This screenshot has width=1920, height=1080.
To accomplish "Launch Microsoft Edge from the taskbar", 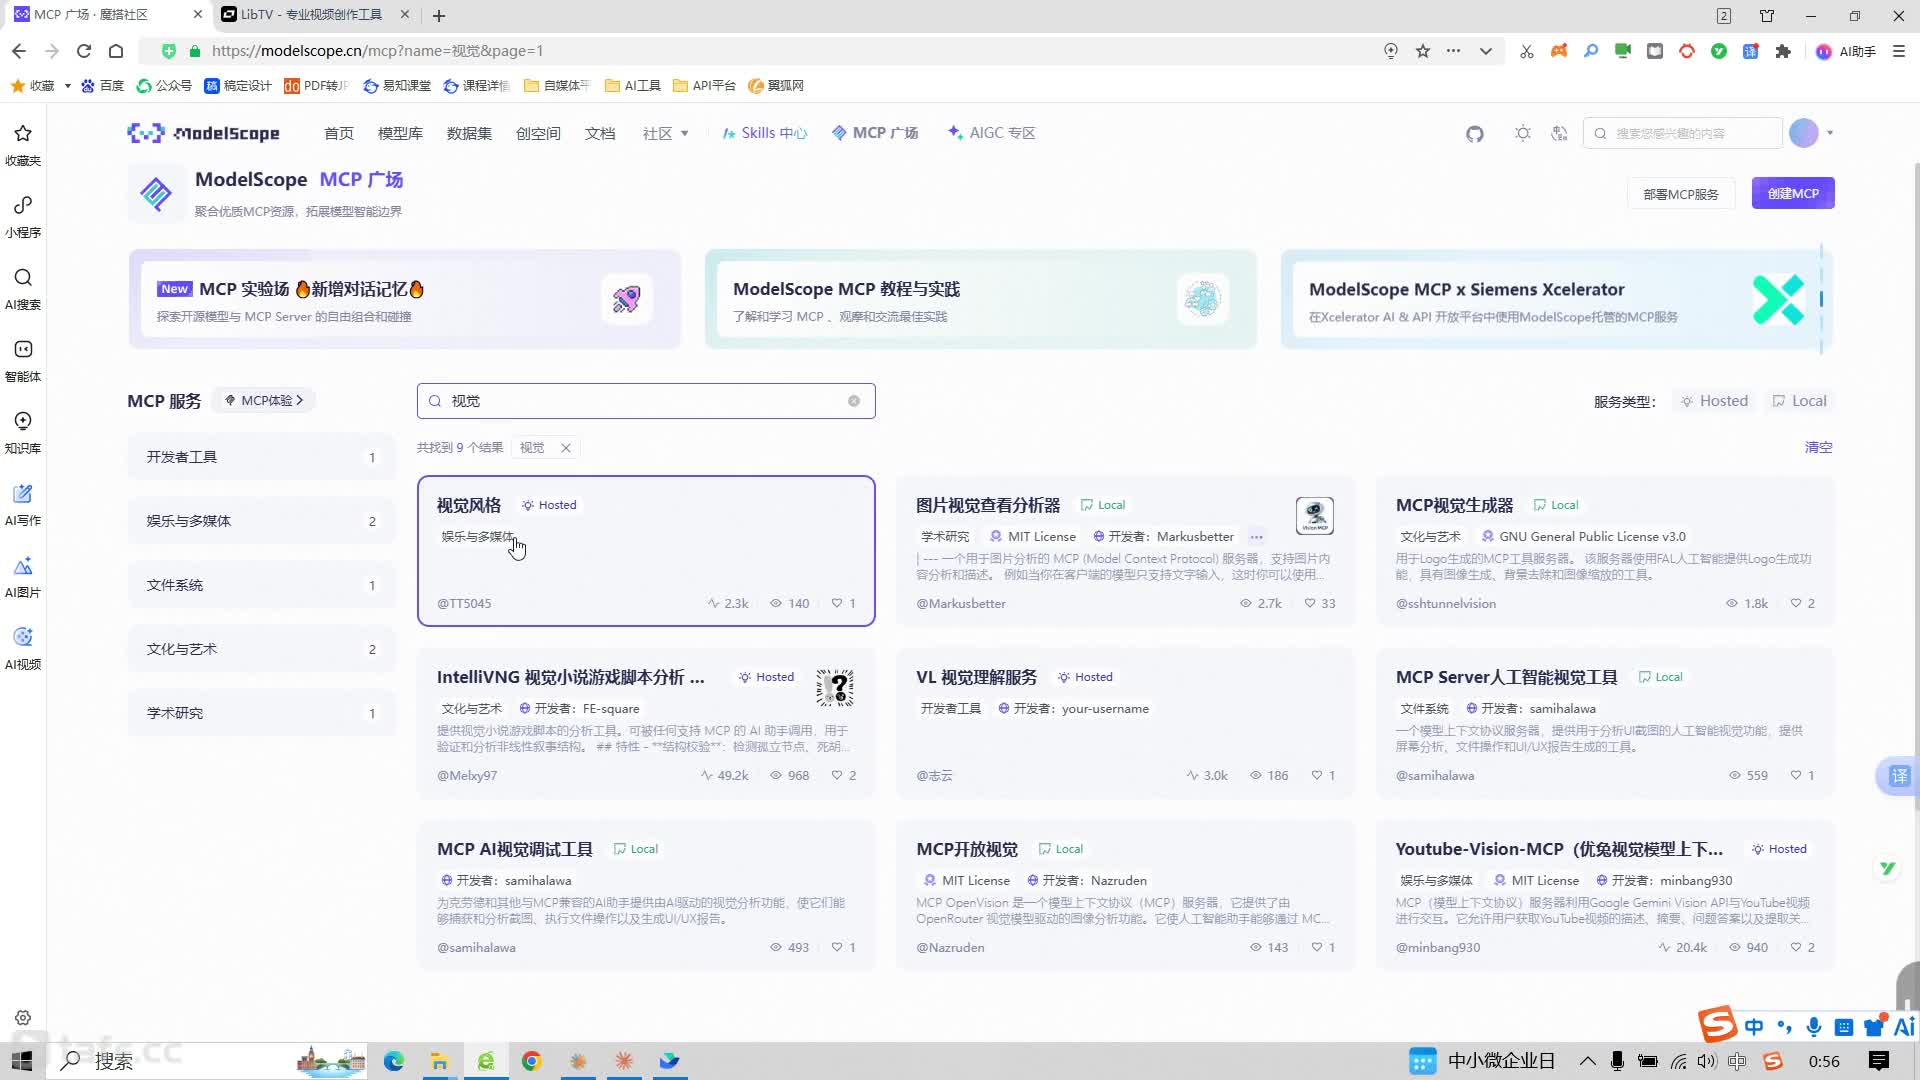I will (394, 1061).
